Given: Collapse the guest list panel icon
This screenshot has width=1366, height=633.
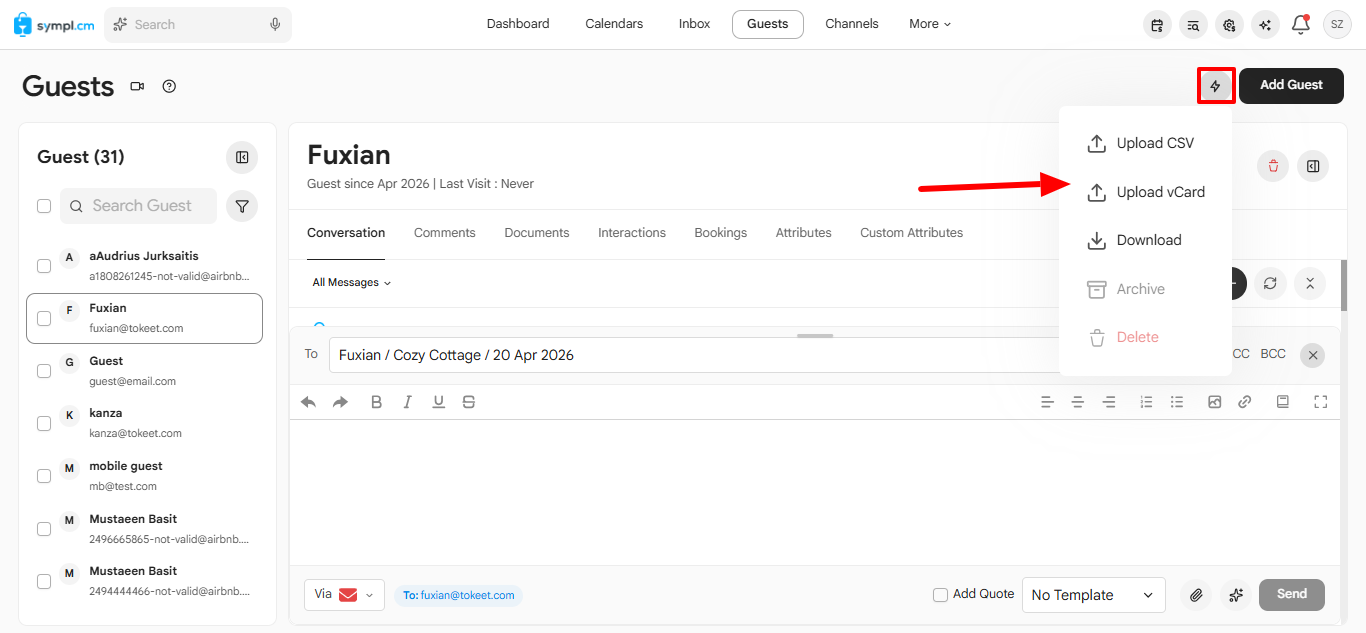Looking at the screenshot, I should click(242, 157).
